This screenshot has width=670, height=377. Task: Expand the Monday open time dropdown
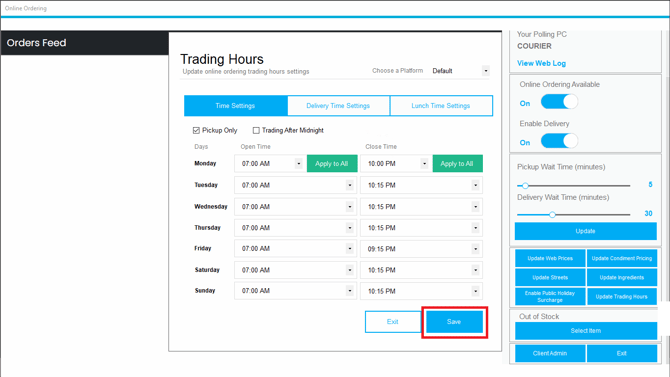(299, 164)
